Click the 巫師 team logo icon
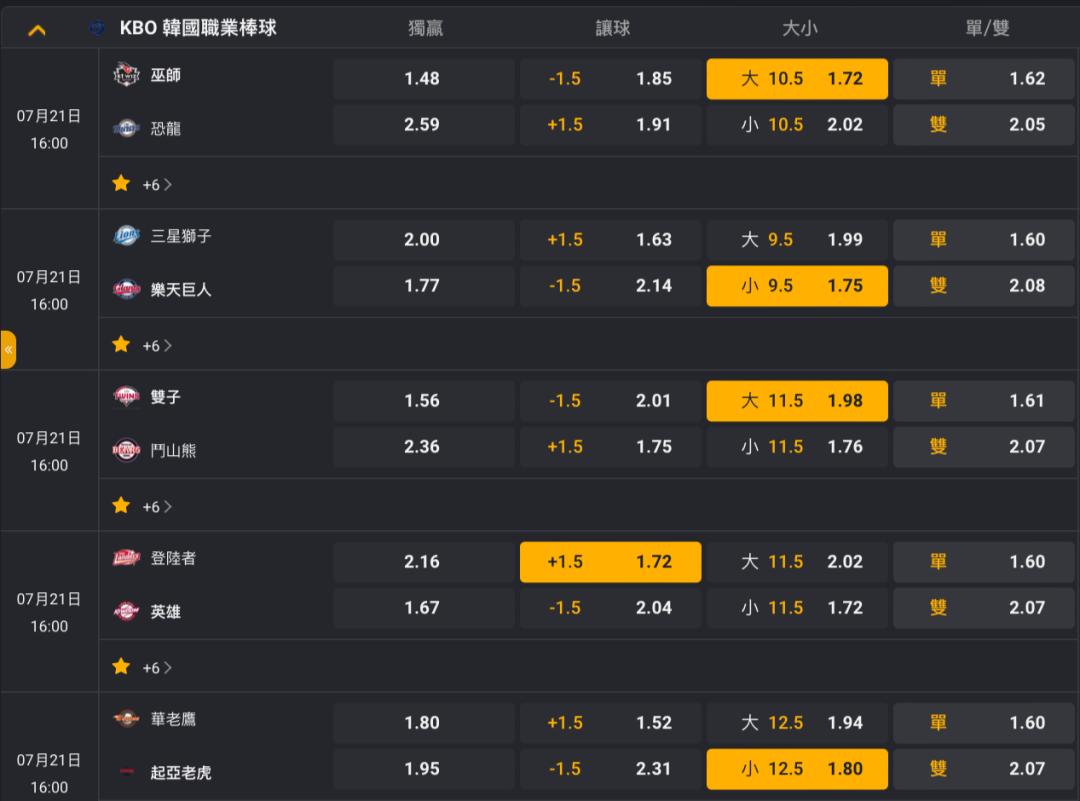1080x801 pixels. tap(126, 74)
